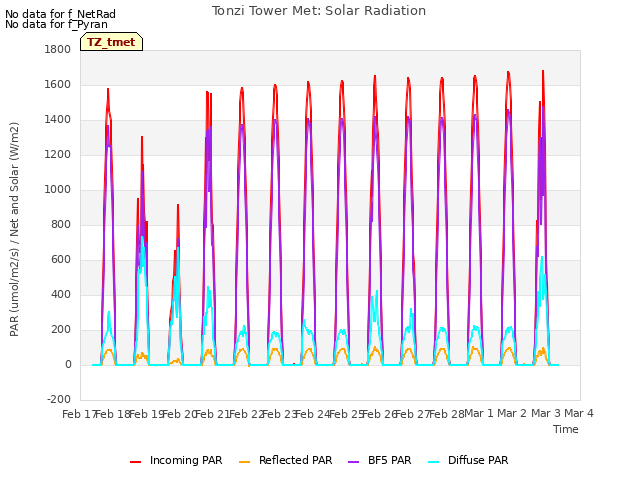The width and height of the screenshot is (640, 480).
Task: Click the 1600 y-axis tick label
Action: pos(58,84)
